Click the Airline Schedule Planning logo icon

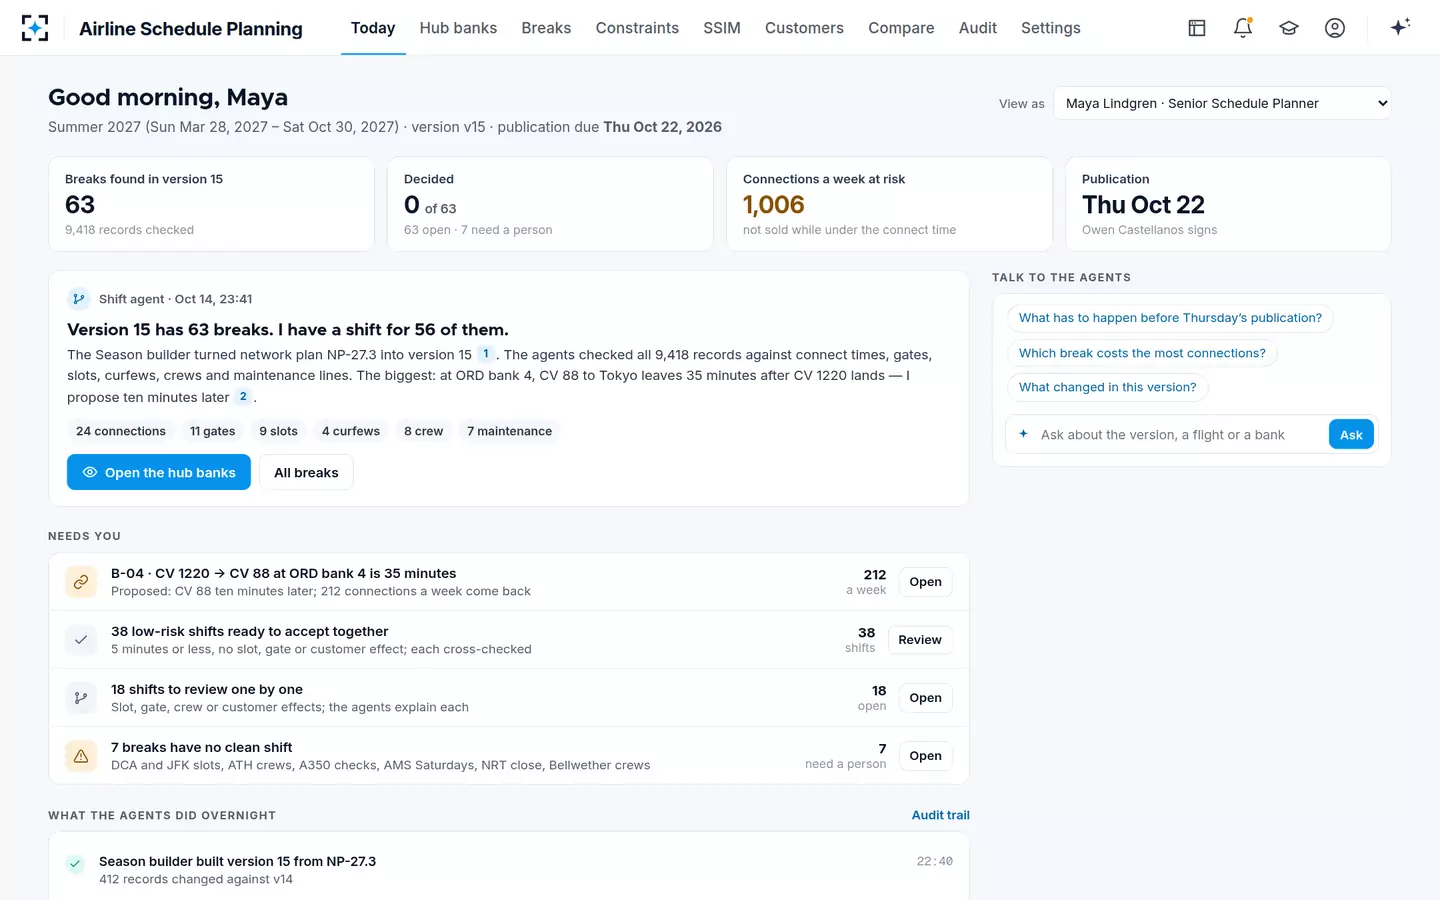tap(35, 28)
